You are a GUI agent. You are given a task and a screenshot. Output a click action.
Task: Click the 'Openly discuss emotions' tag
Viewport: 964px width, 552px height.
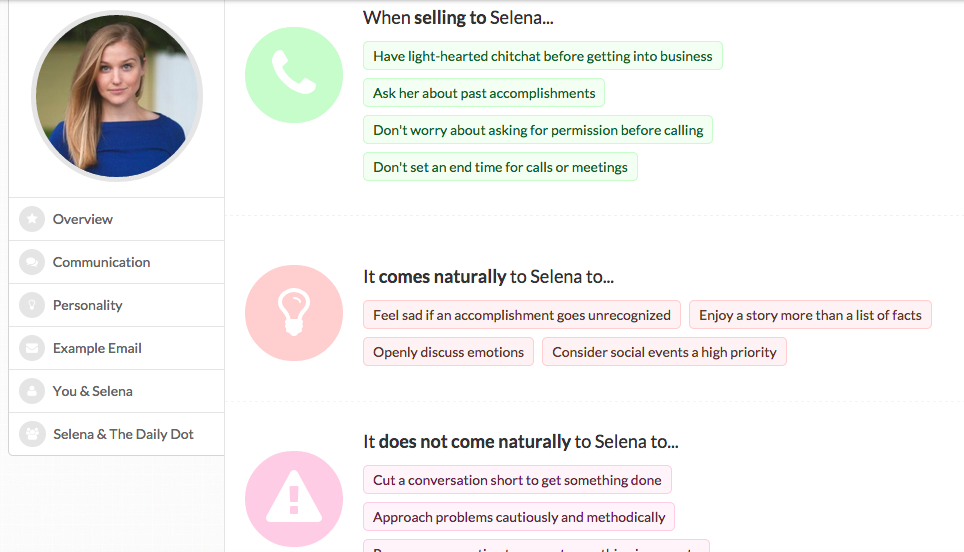[448, 352]
